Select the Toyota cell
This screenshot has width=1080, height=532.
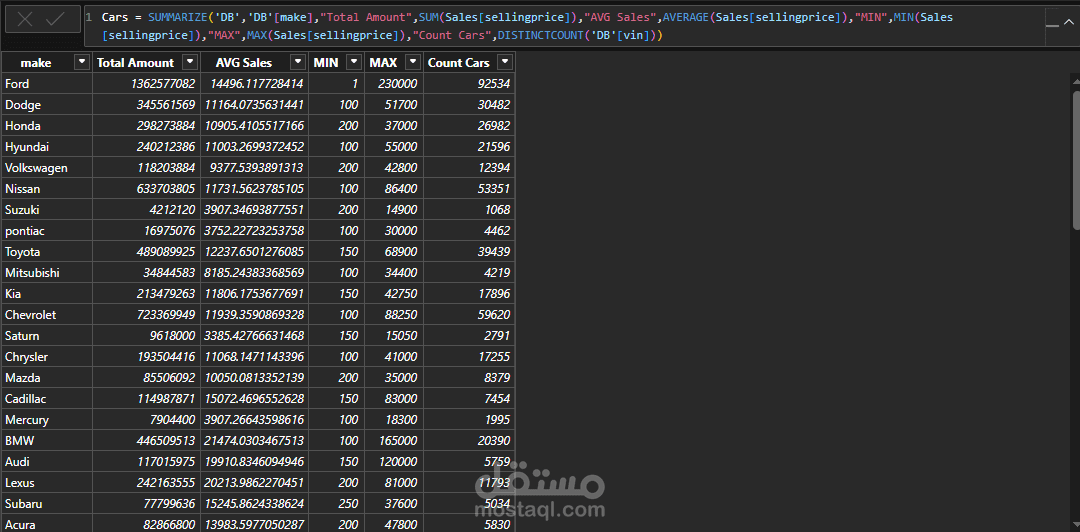pyautogui.click(x=47, y=252)
